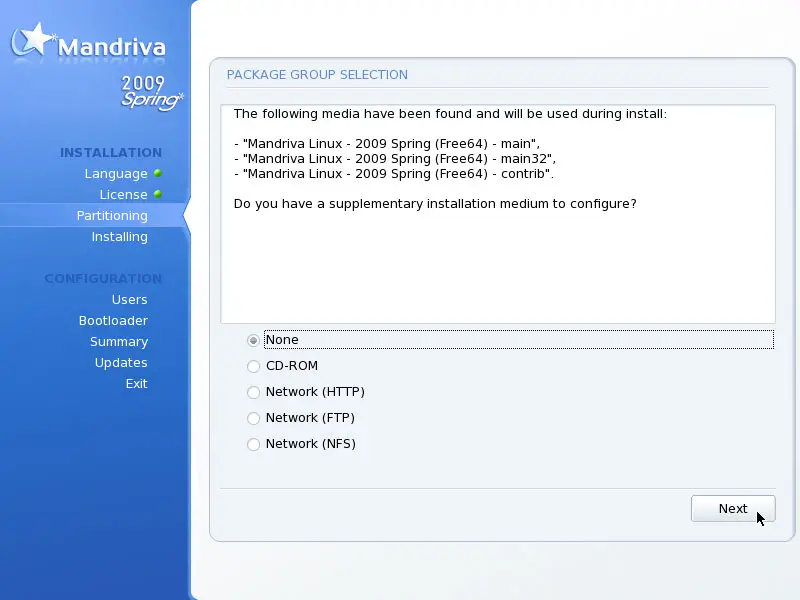
Task: Open the Updates step in sidebar
Action: [121, 363]
